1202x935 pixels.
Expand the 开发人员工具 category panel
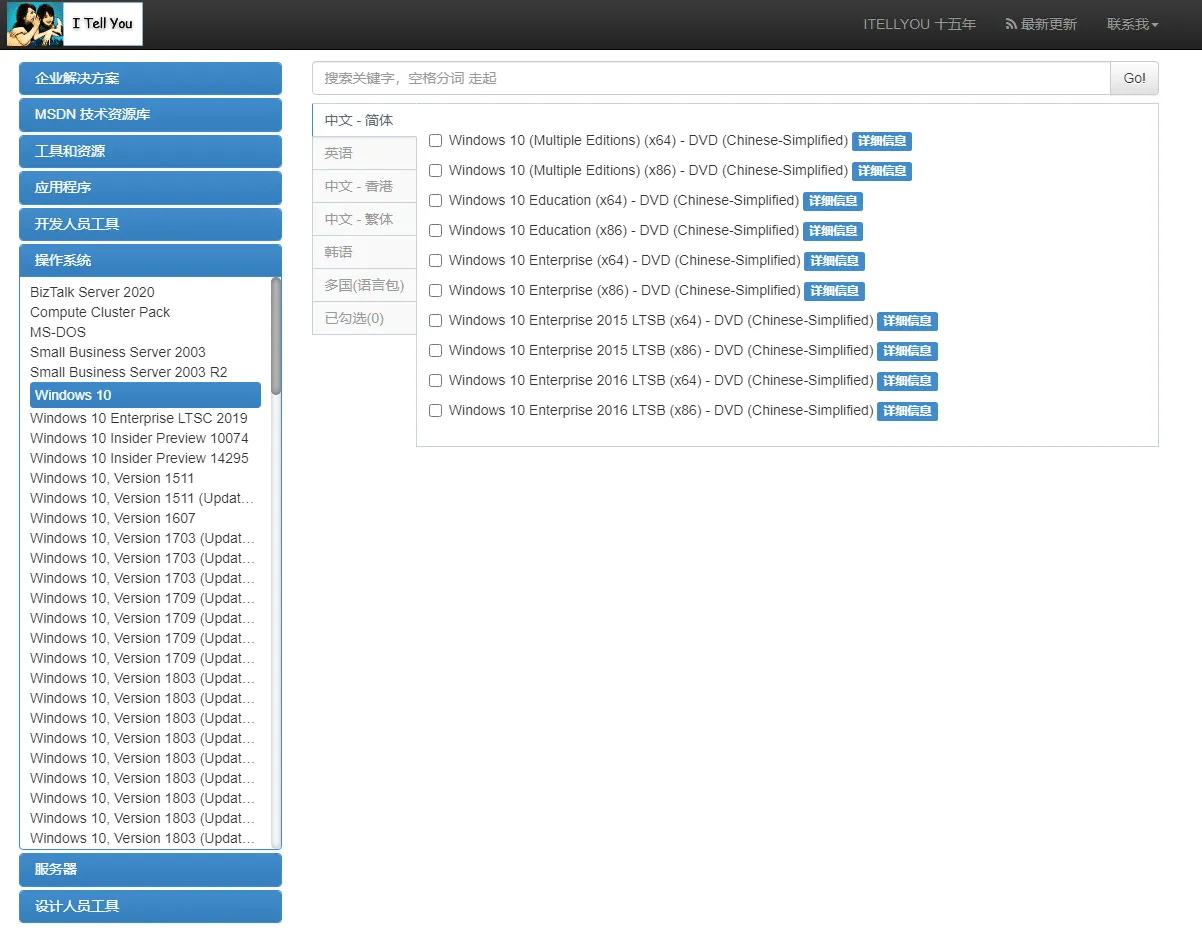150,224
